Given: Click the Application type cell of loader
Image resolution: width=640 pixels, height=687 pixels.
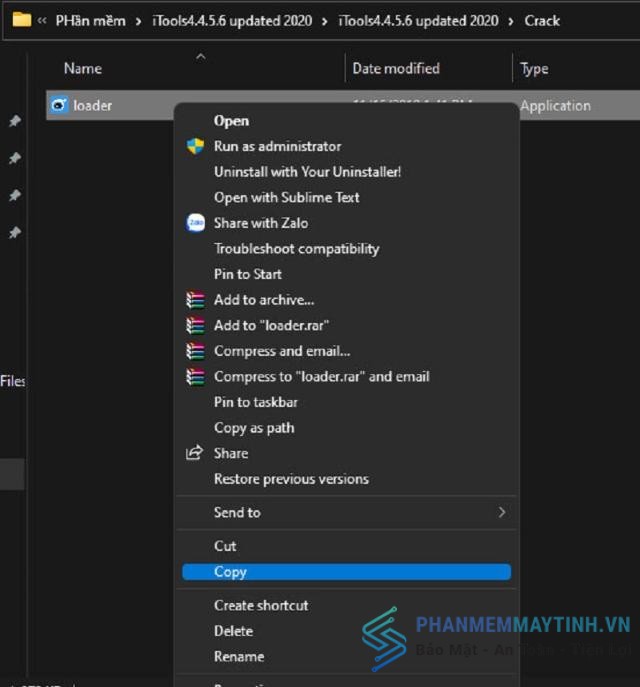Looking at the screenshot, I should pos(555,106).
